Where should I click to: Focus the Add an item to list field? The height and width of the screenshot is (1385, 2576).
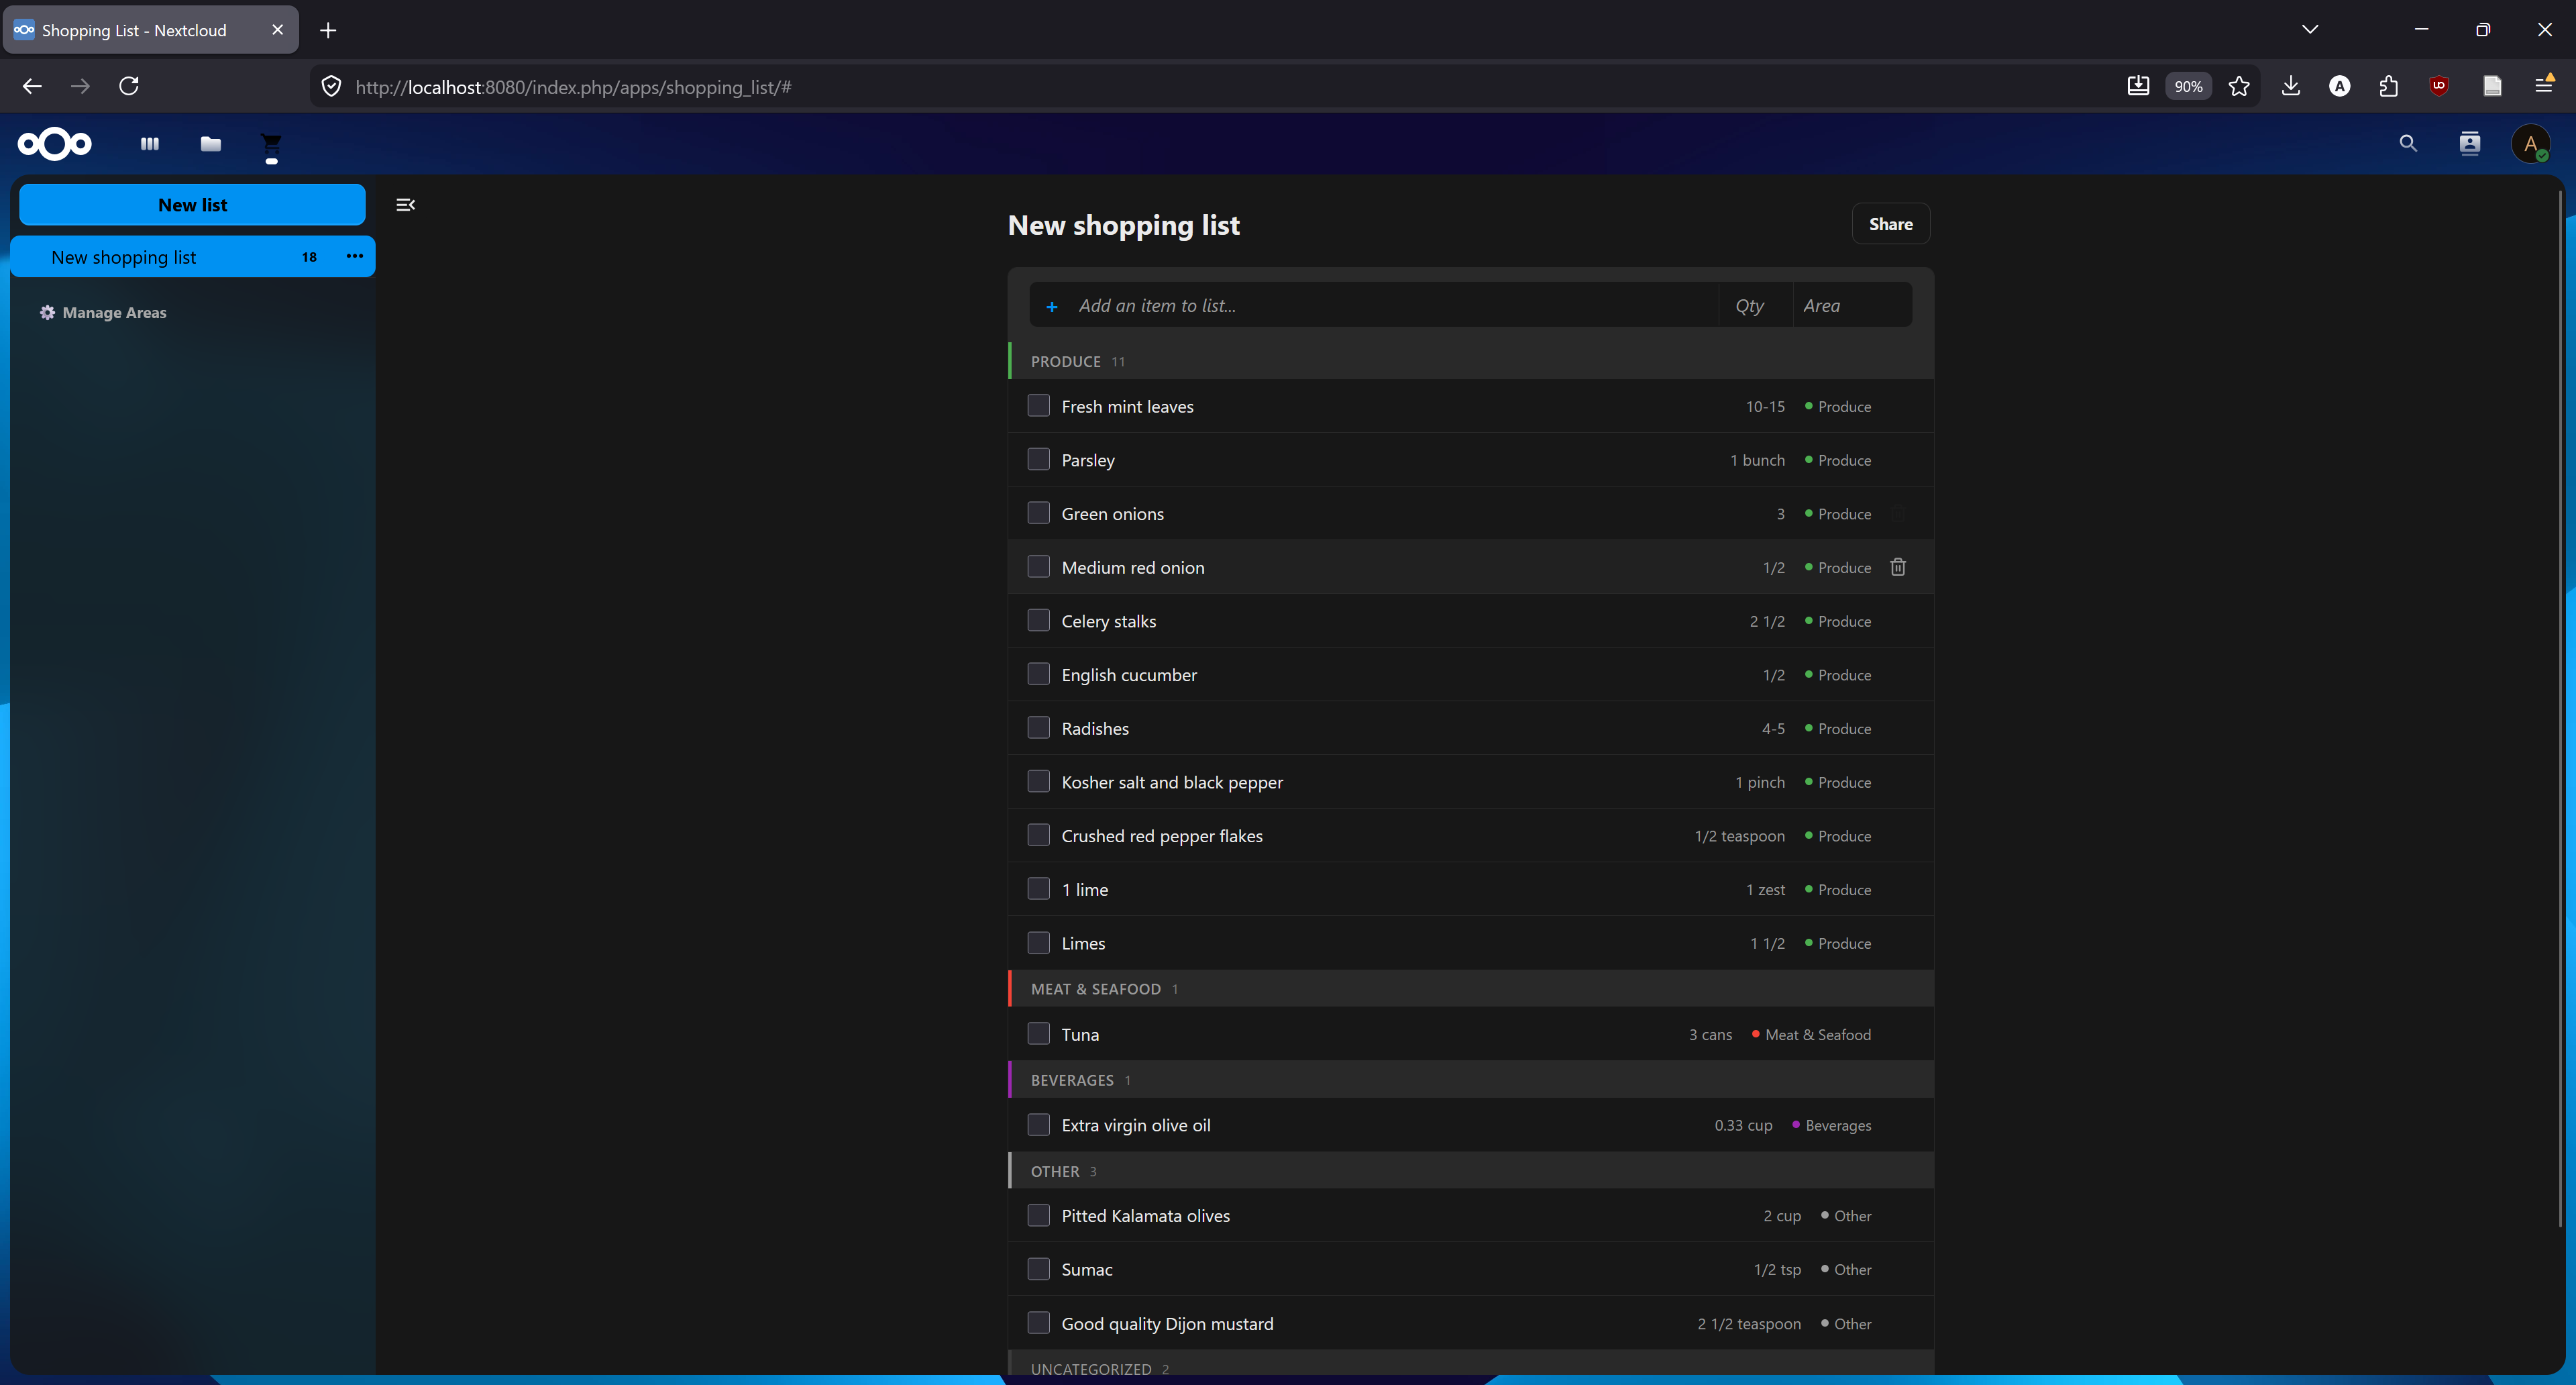1300,305
